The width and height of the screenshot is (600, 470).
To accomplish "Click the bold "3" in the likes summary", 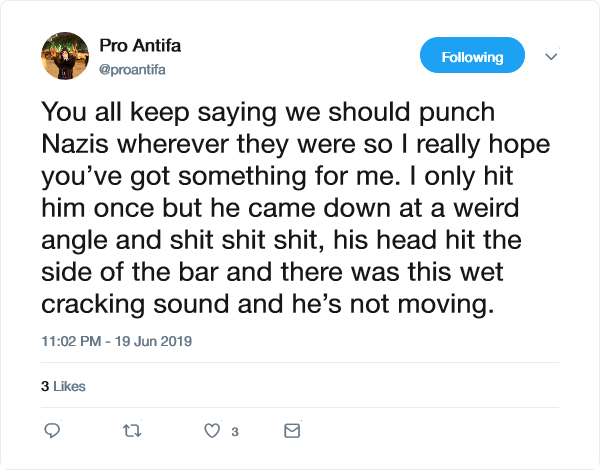I will [x=44, y=386].
